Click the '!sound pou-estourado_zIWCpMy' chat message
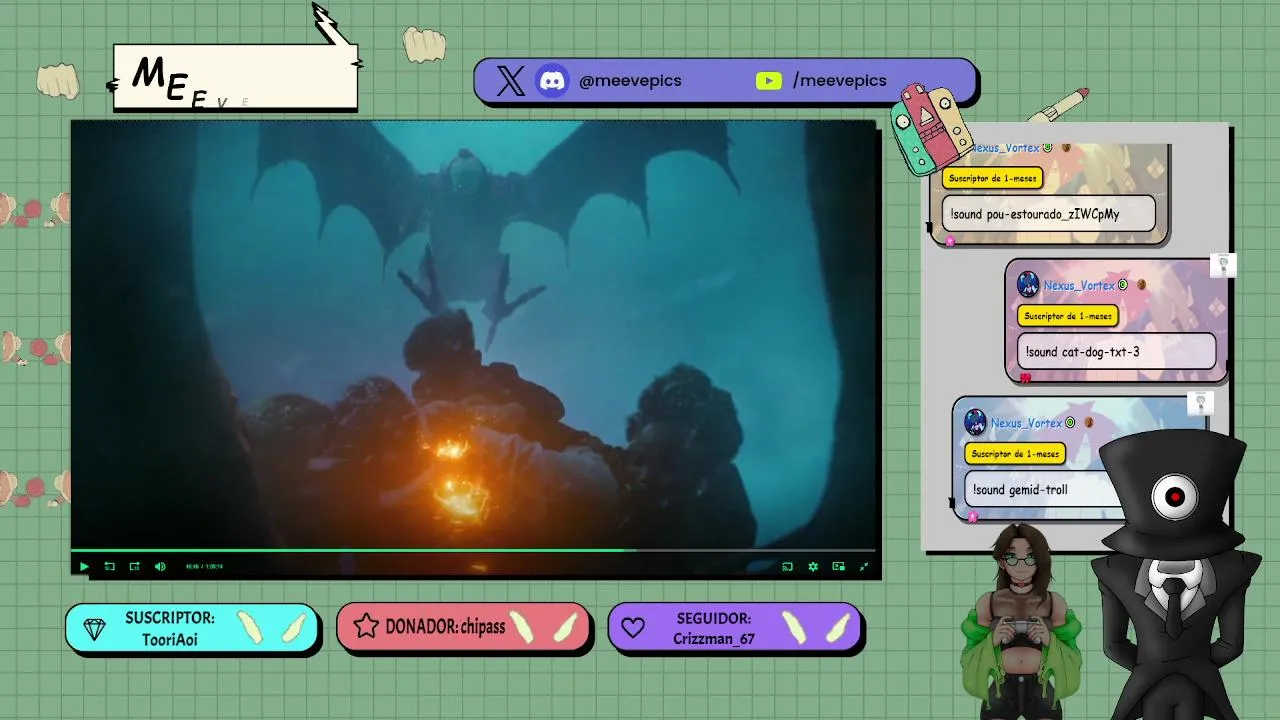The width and height of the screenshot is (1280, 720). coord(1048,214)
